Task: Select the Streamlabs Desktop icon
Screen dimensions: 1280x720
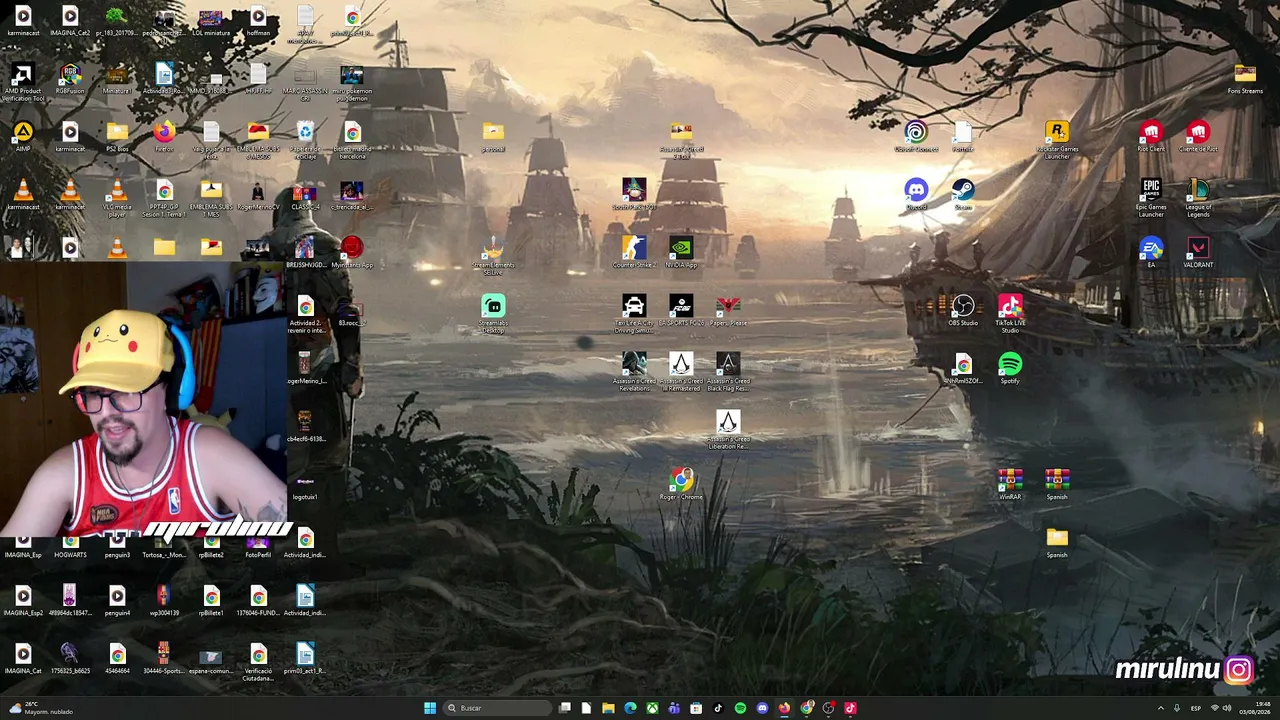Action: pos(493,313)
